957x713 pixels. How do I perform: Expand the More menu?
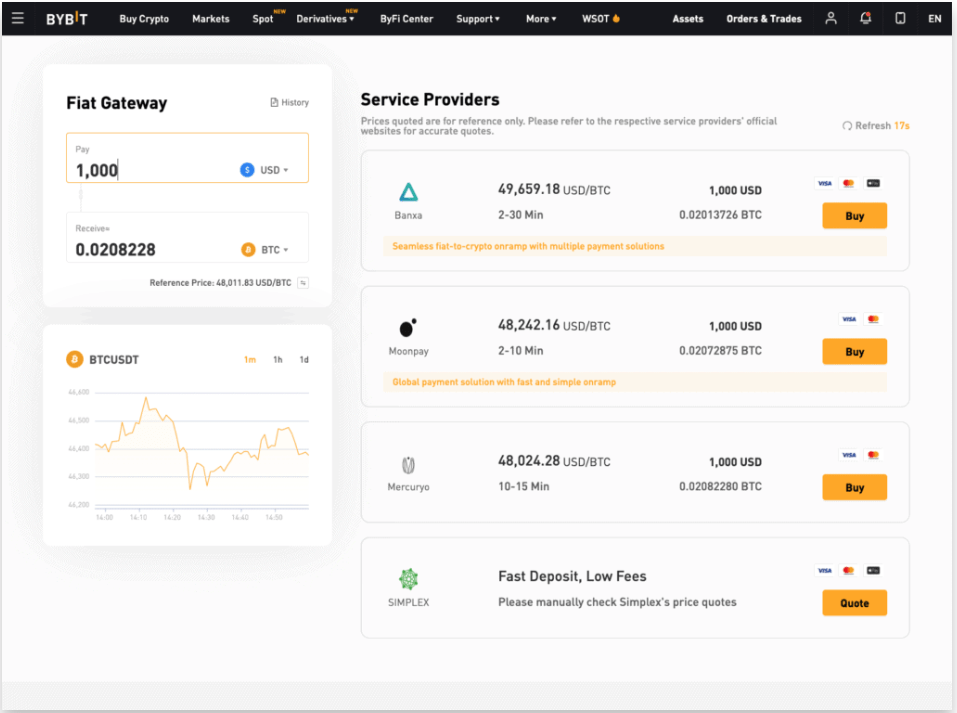[541, 19]
